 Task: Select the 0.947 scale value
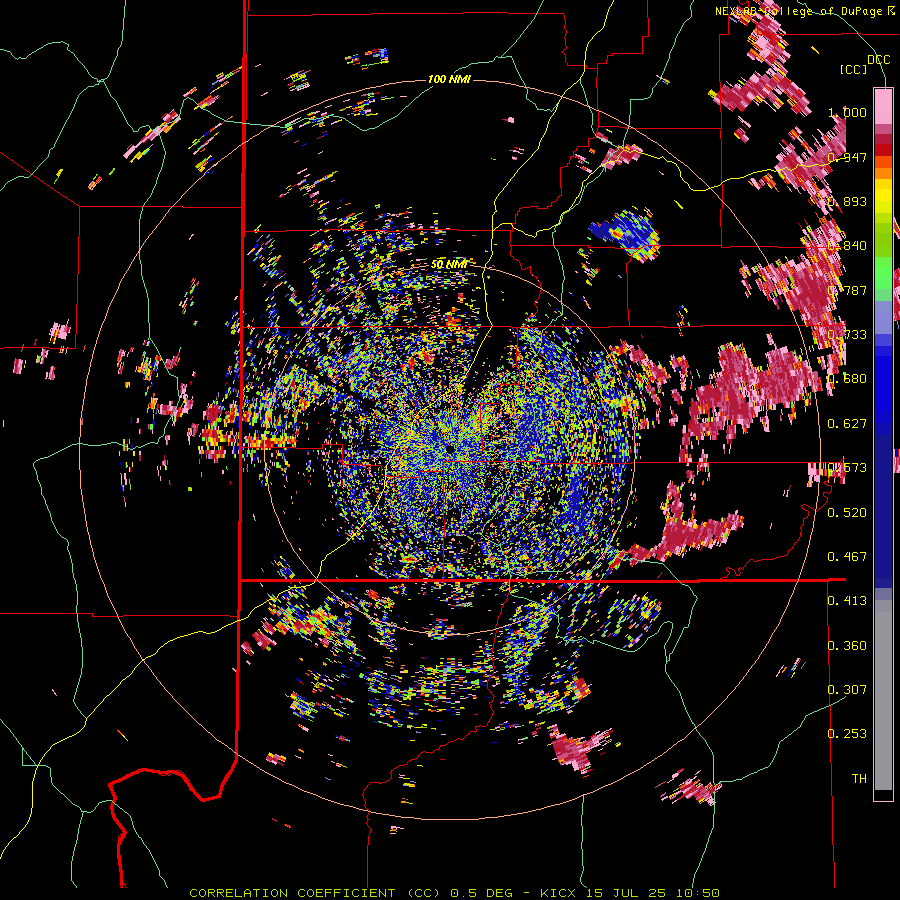847,157
